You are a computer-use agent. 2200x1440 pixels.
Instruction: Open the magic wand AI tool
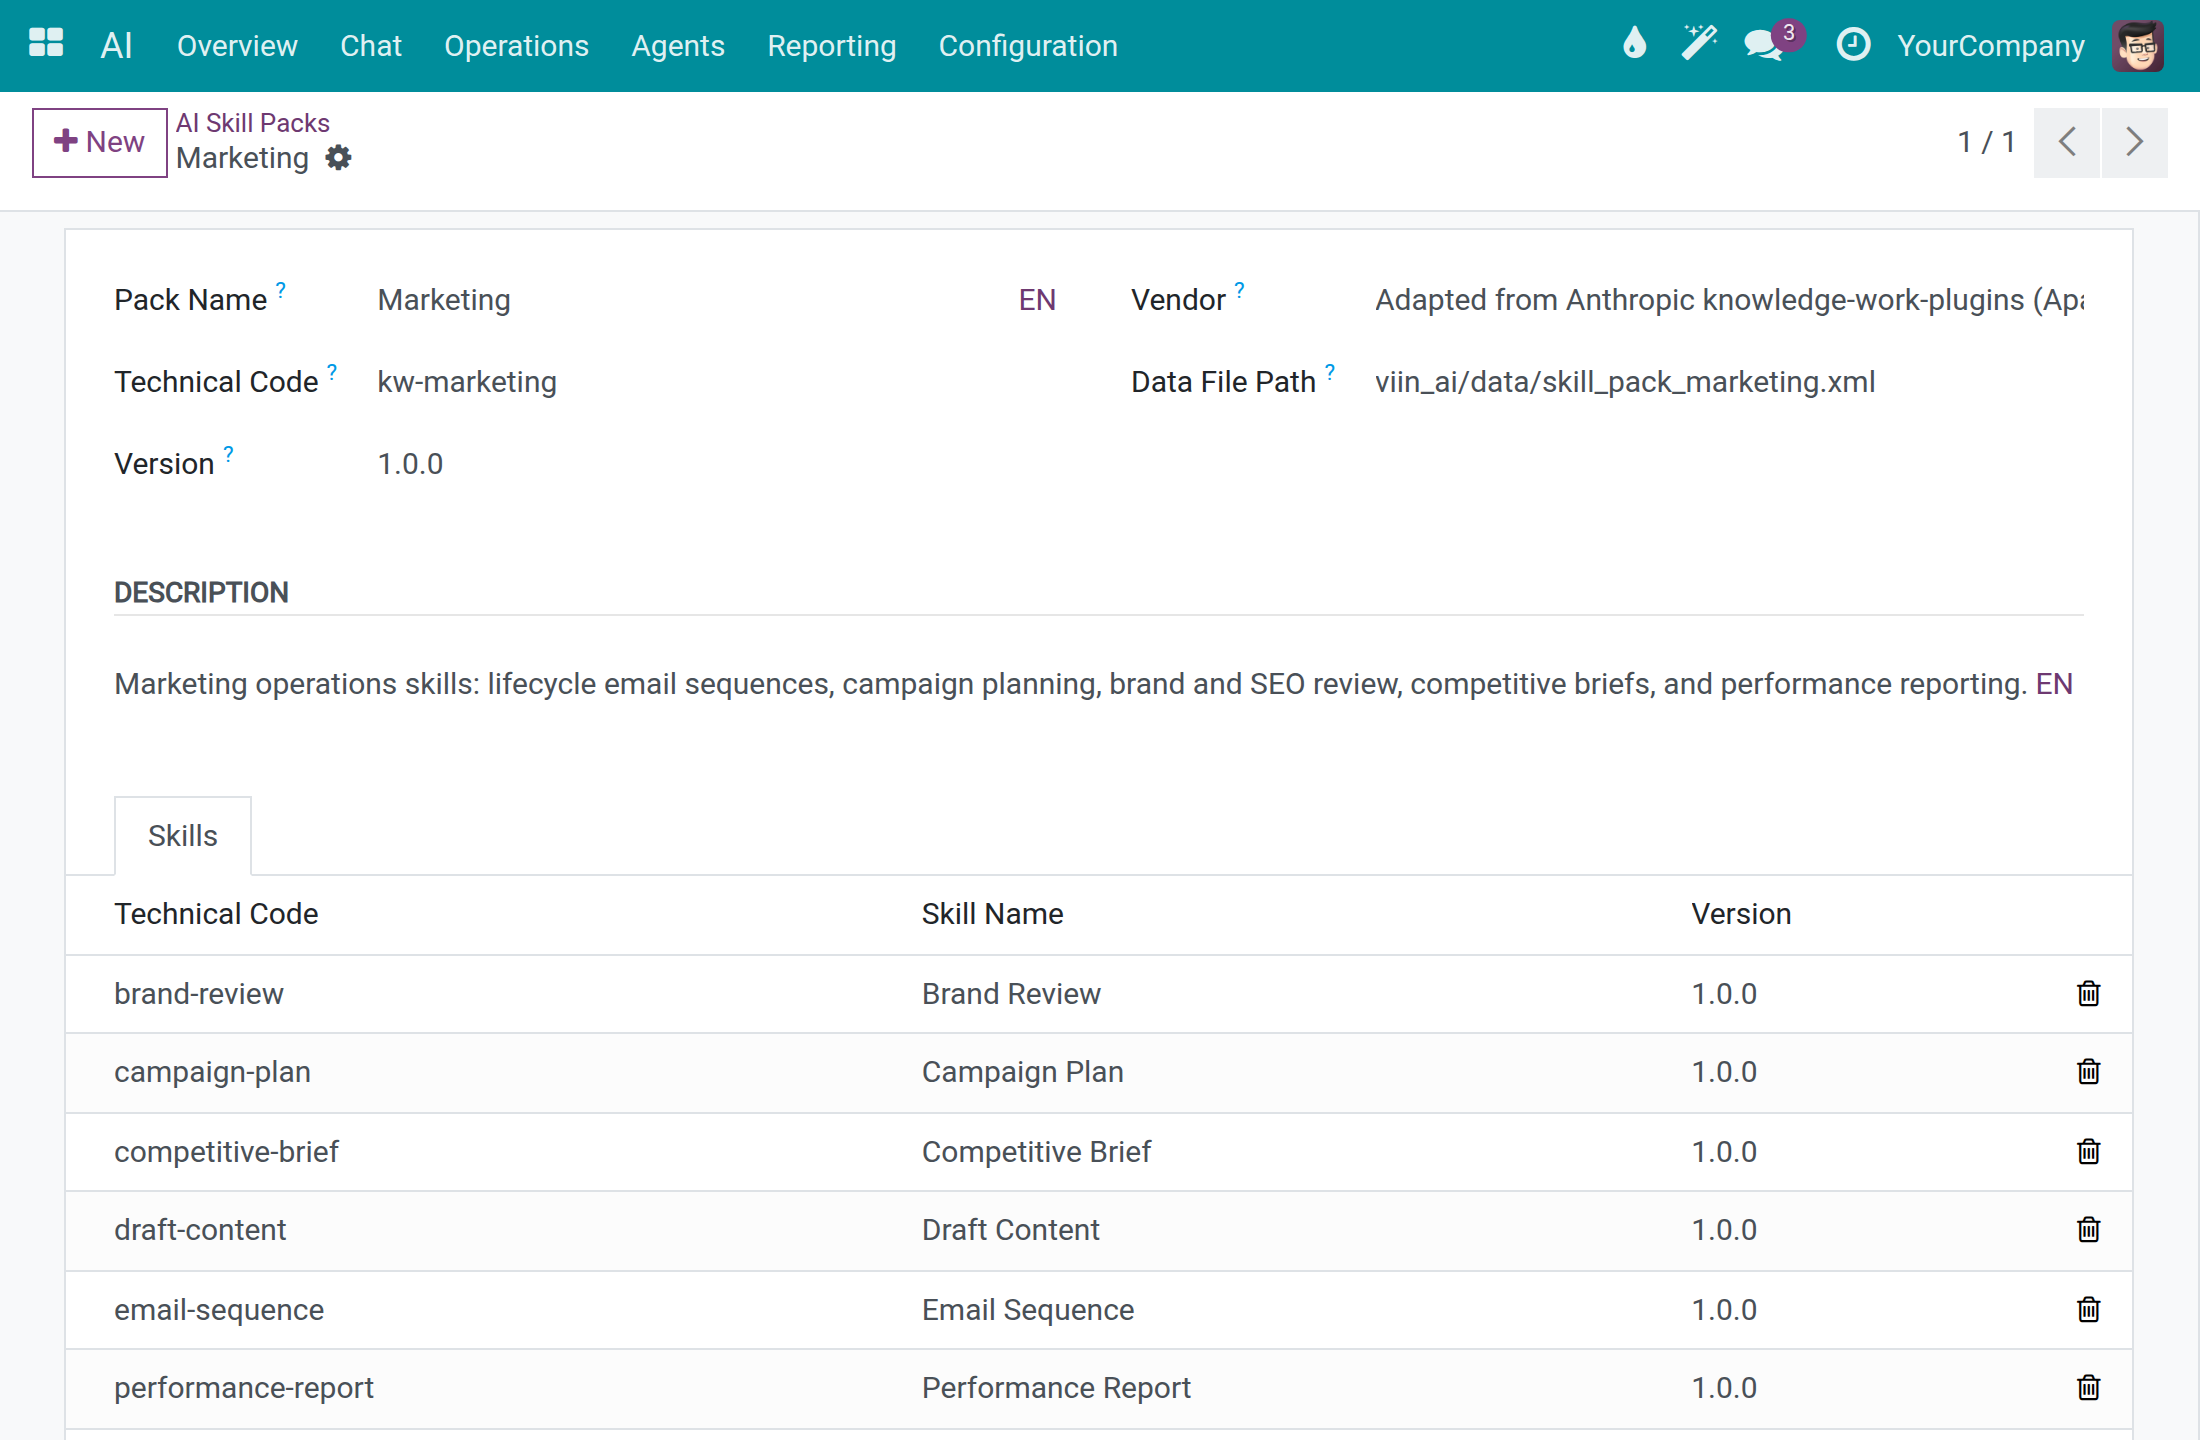(1698, 44)
